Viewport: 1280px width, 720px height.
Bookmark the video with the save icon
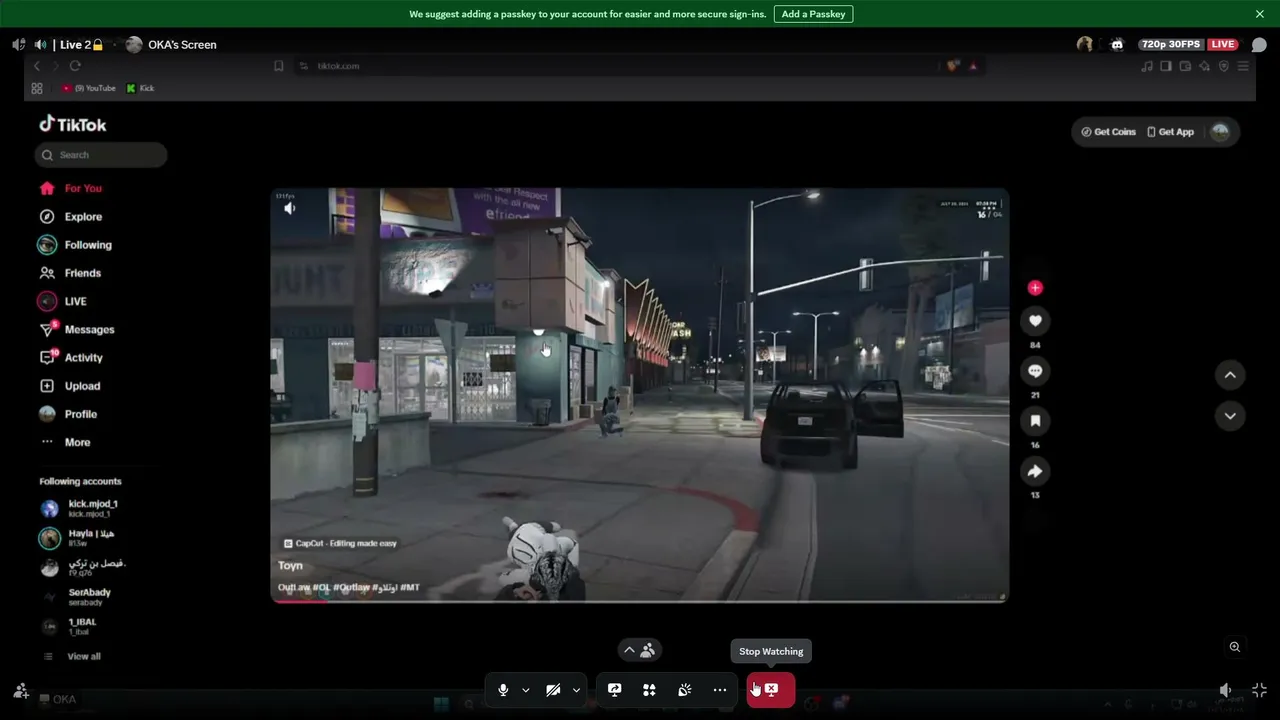[1035, 421]
